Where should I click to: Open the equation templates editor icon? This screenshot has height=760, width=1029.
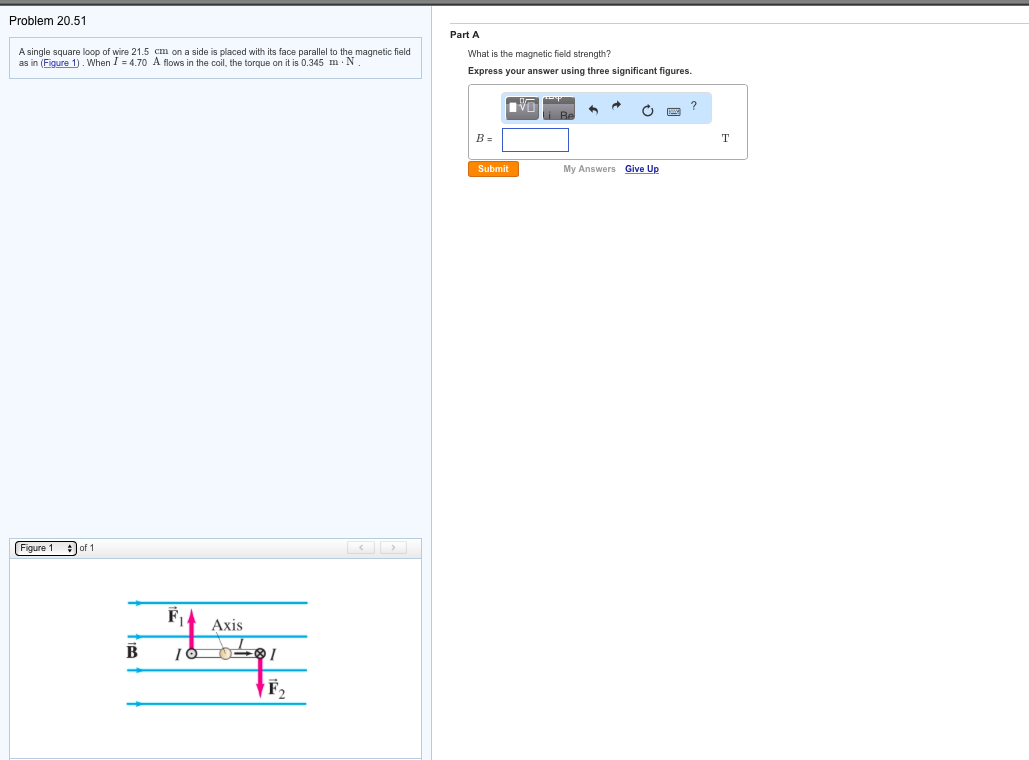pos(521,106)
